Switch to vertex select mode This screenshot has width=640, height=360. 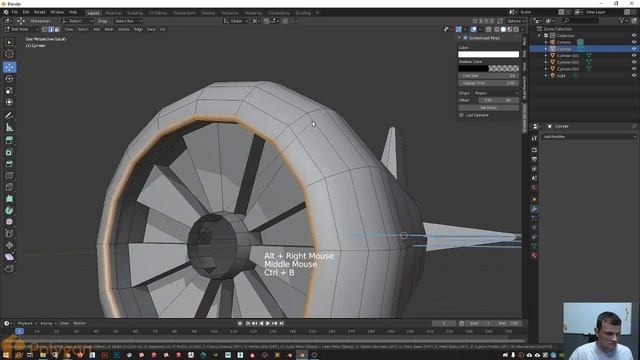(x=44, y=29)
